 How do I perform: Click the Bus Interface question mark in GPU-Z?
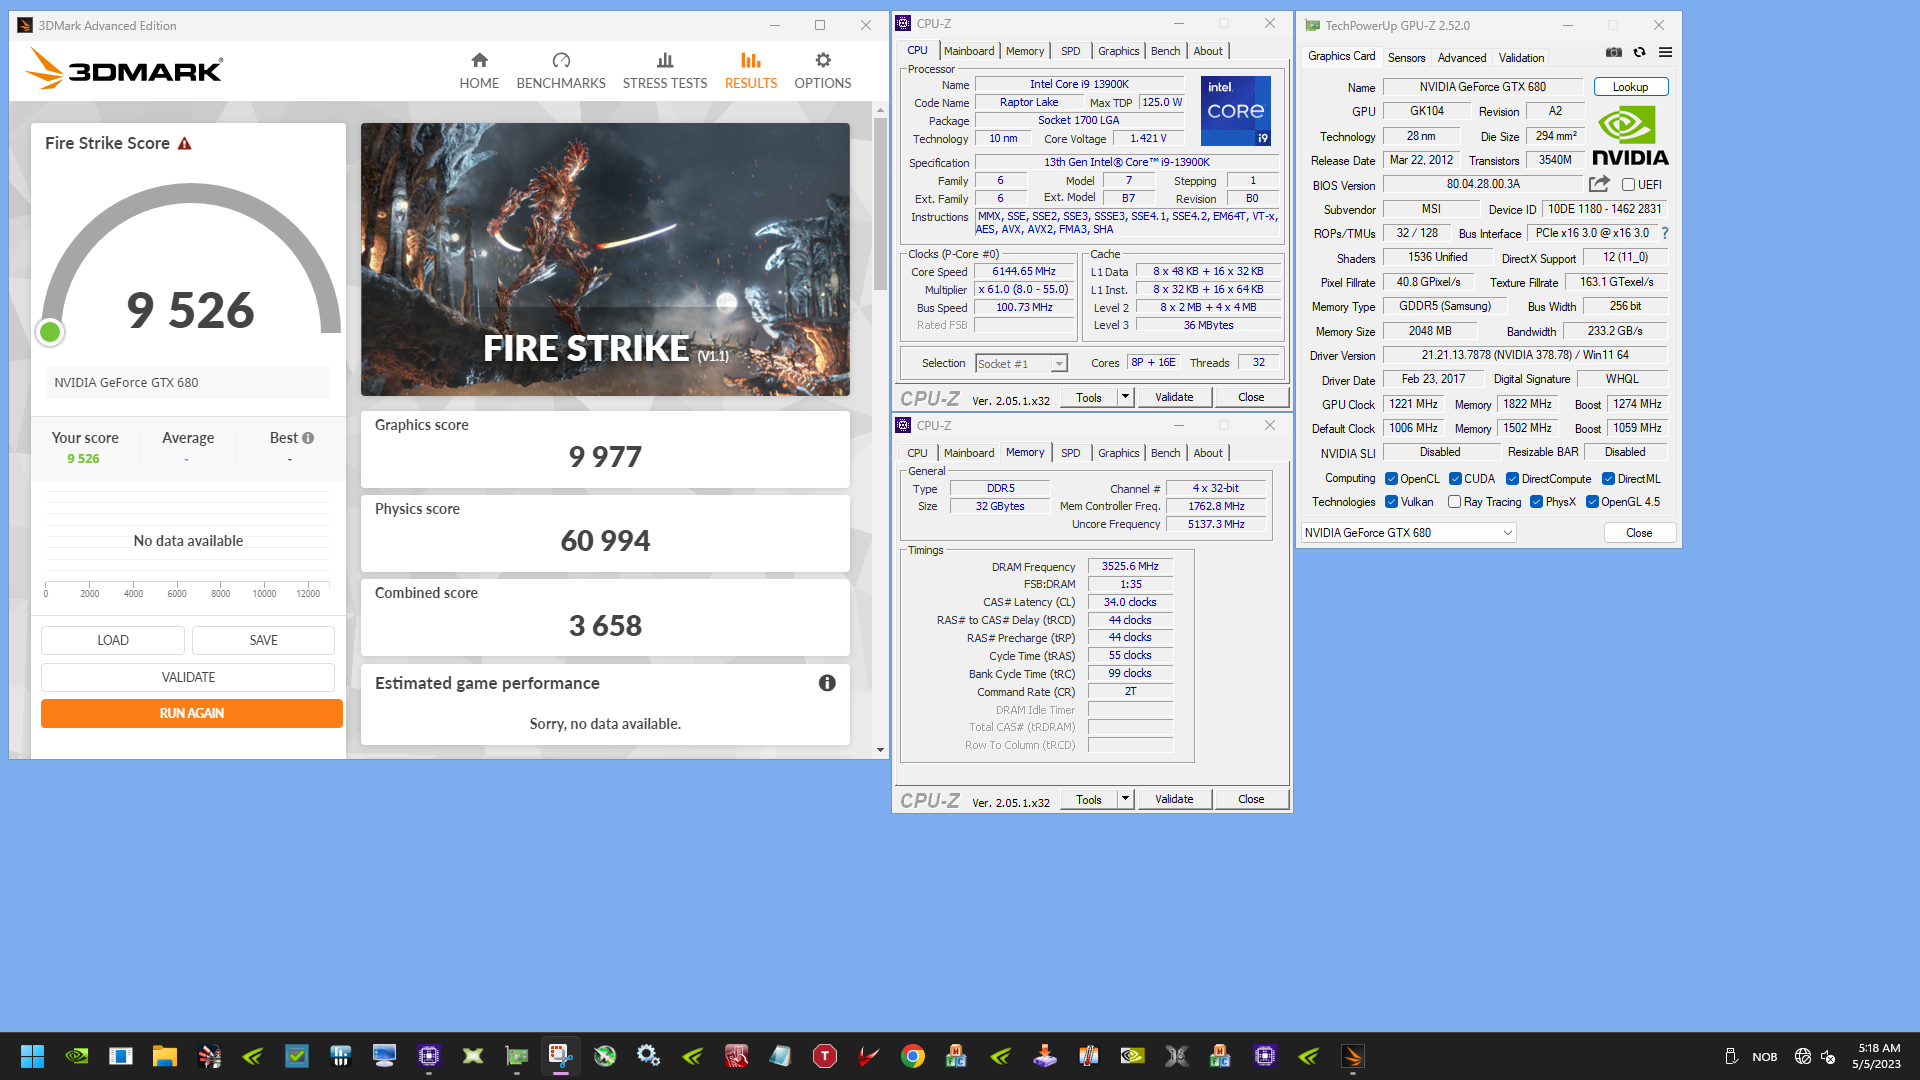pyautogui.click(x=1665, y=233)
